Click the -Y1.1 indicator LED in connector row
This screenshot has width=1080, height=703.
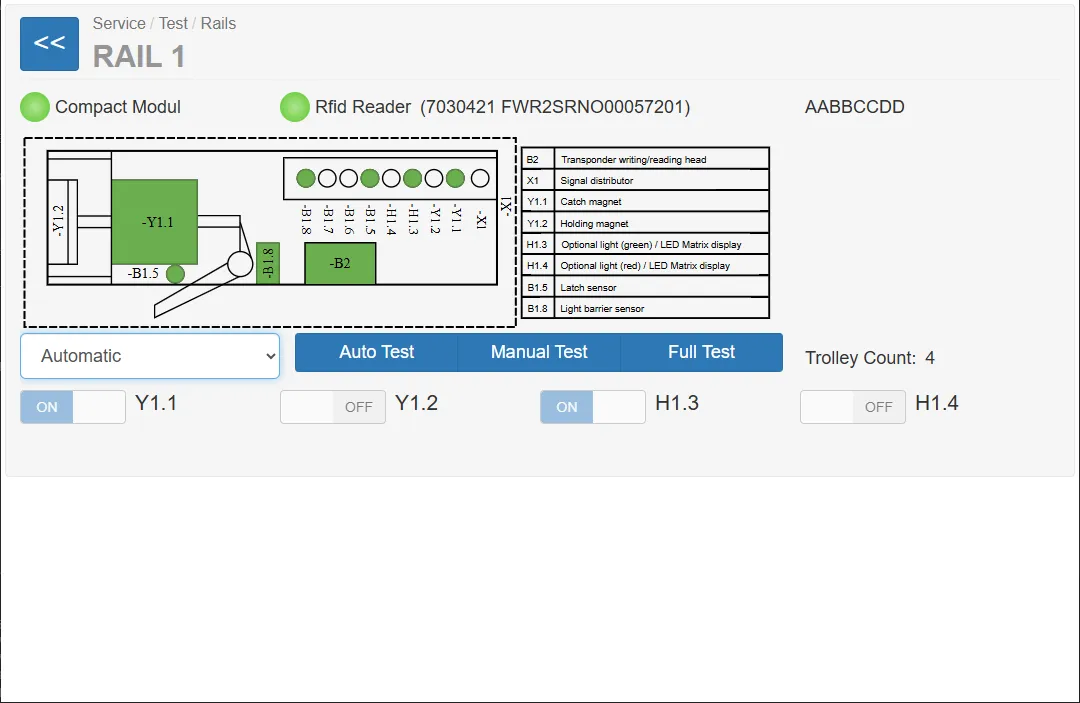click(x=455, y=178)
